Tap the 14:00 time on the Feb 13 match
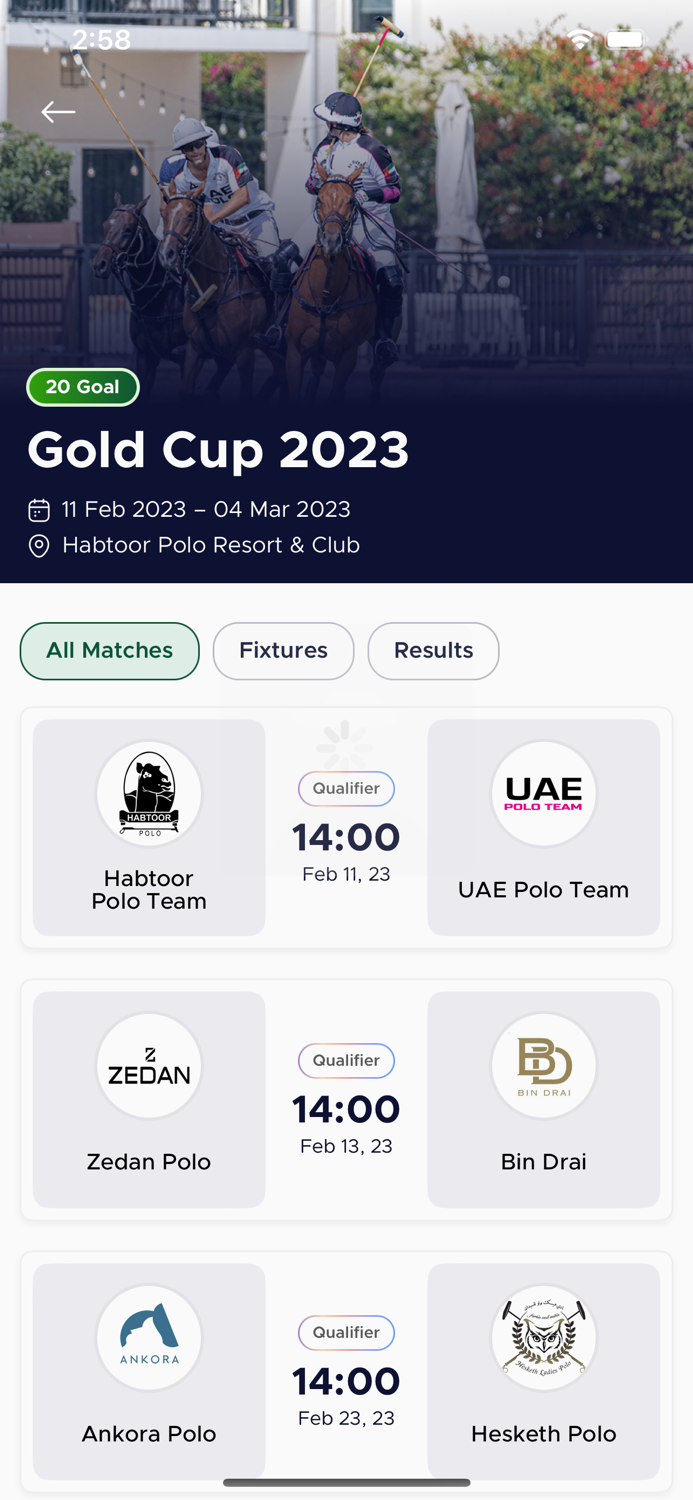Image resolution: width=693 pixels, height=1500 pixels. pyautogui.click(x=346, y=1110)
